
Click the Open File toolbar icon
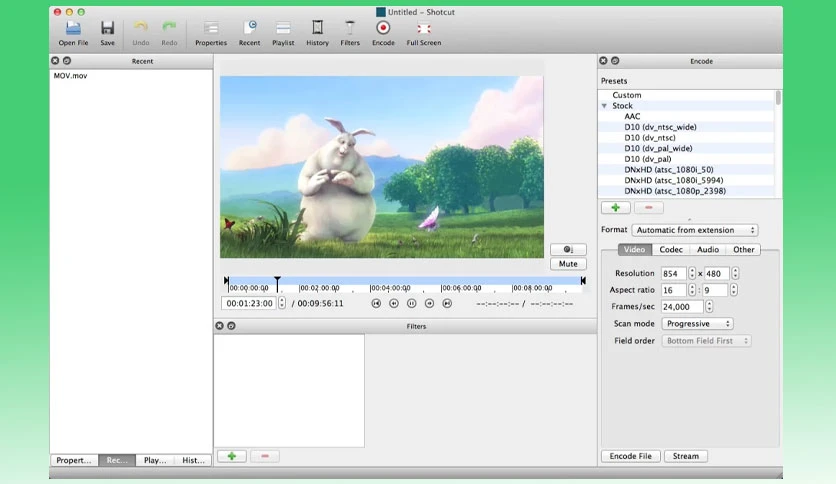(73, 33)
